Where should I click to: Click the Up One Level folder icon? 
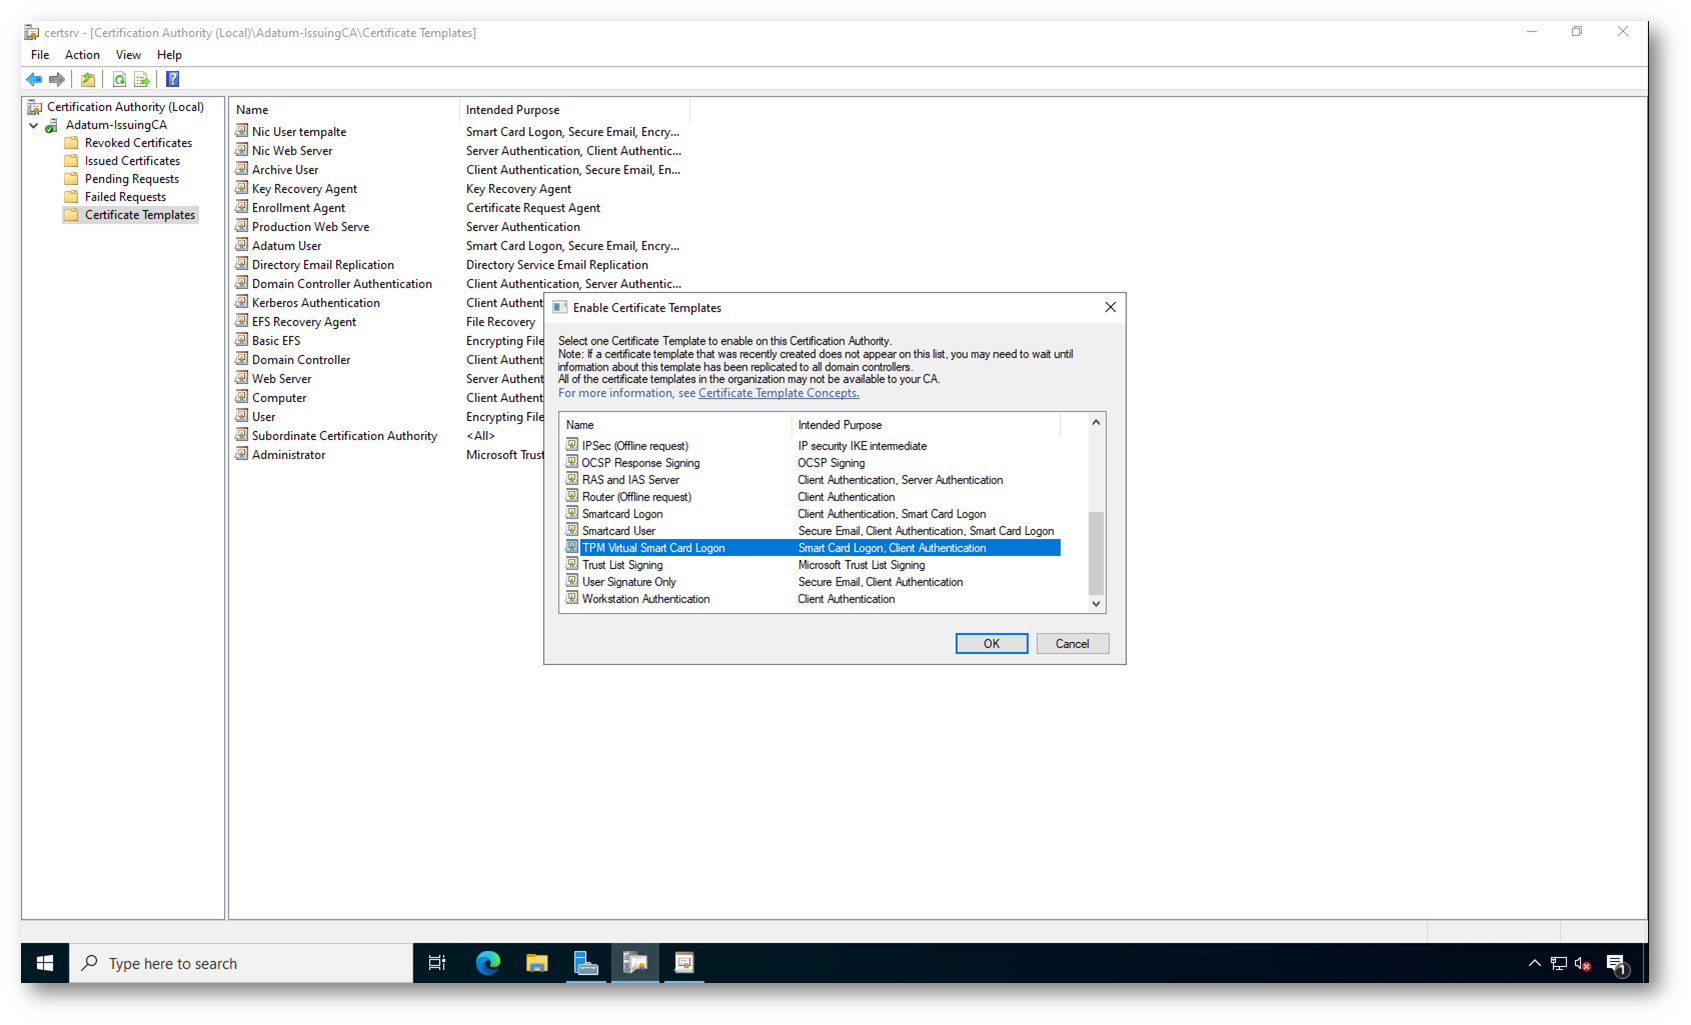tap(88, 79)
